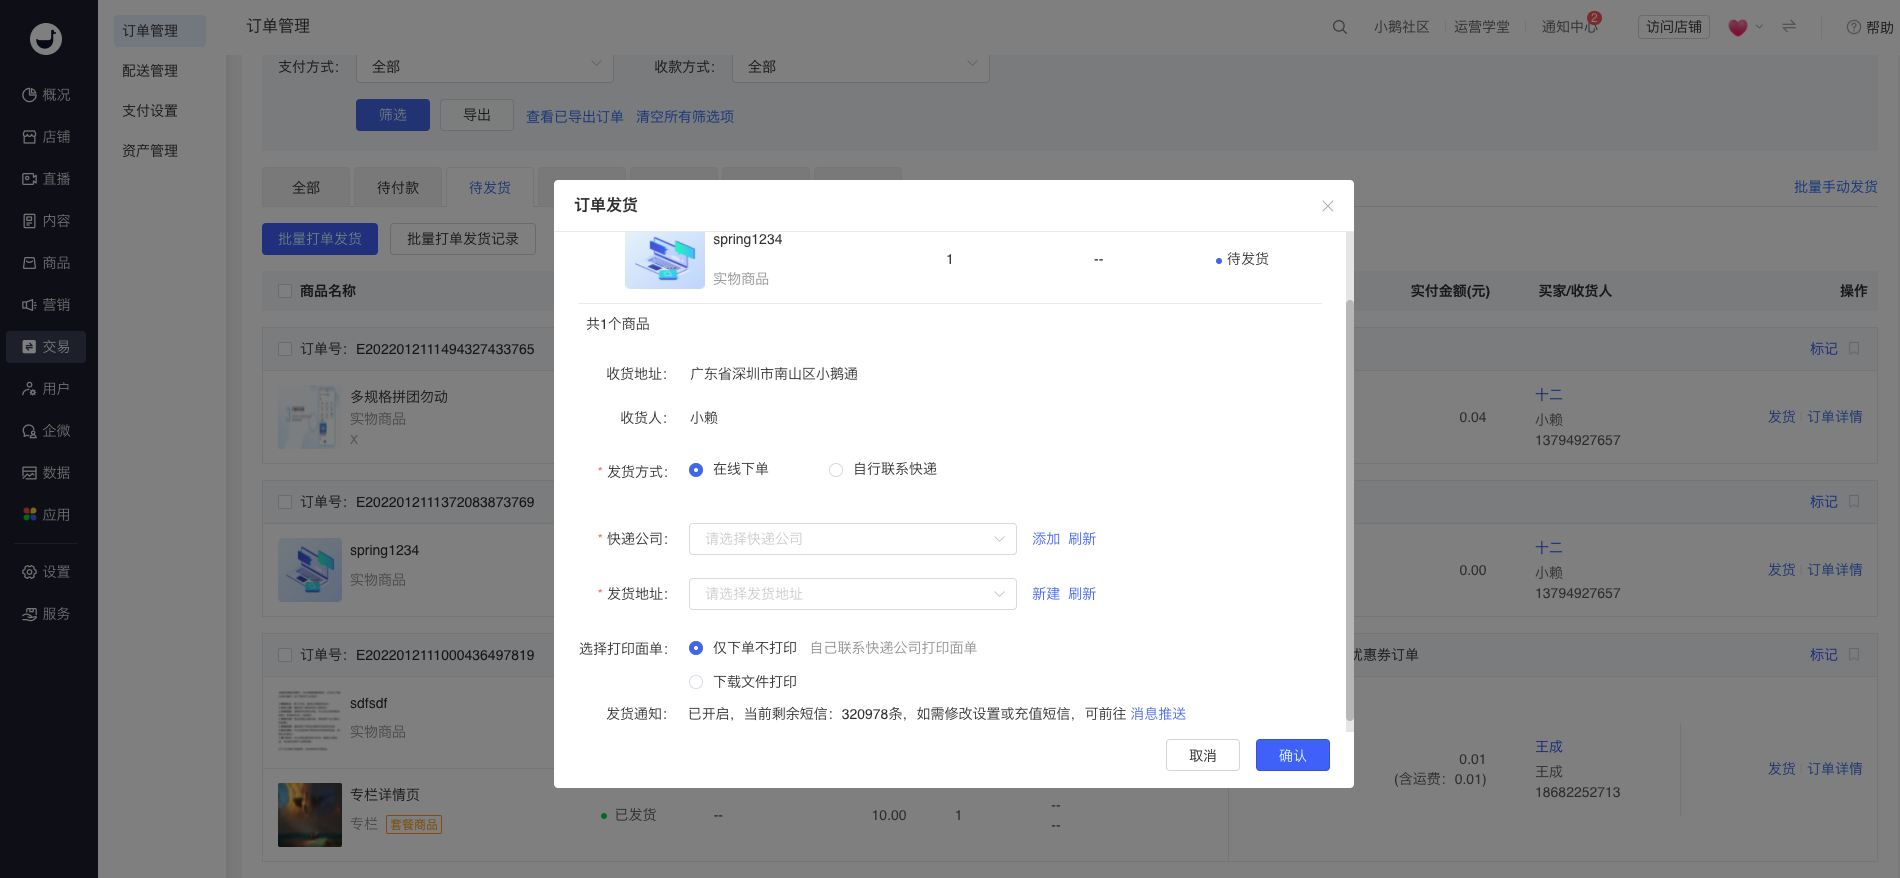Open 配送管理 in the submenu
The image size is (1900, 878).
tap(150, 71)
